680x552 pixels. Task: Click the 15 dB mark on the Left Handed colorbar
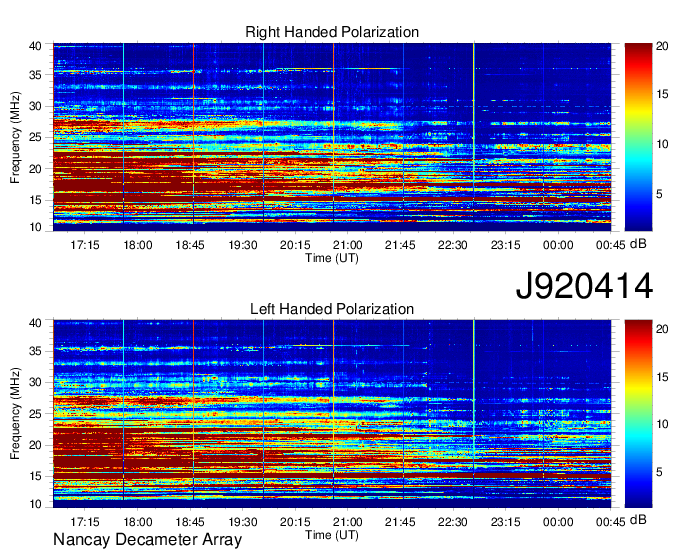click(x=662, y=377)
